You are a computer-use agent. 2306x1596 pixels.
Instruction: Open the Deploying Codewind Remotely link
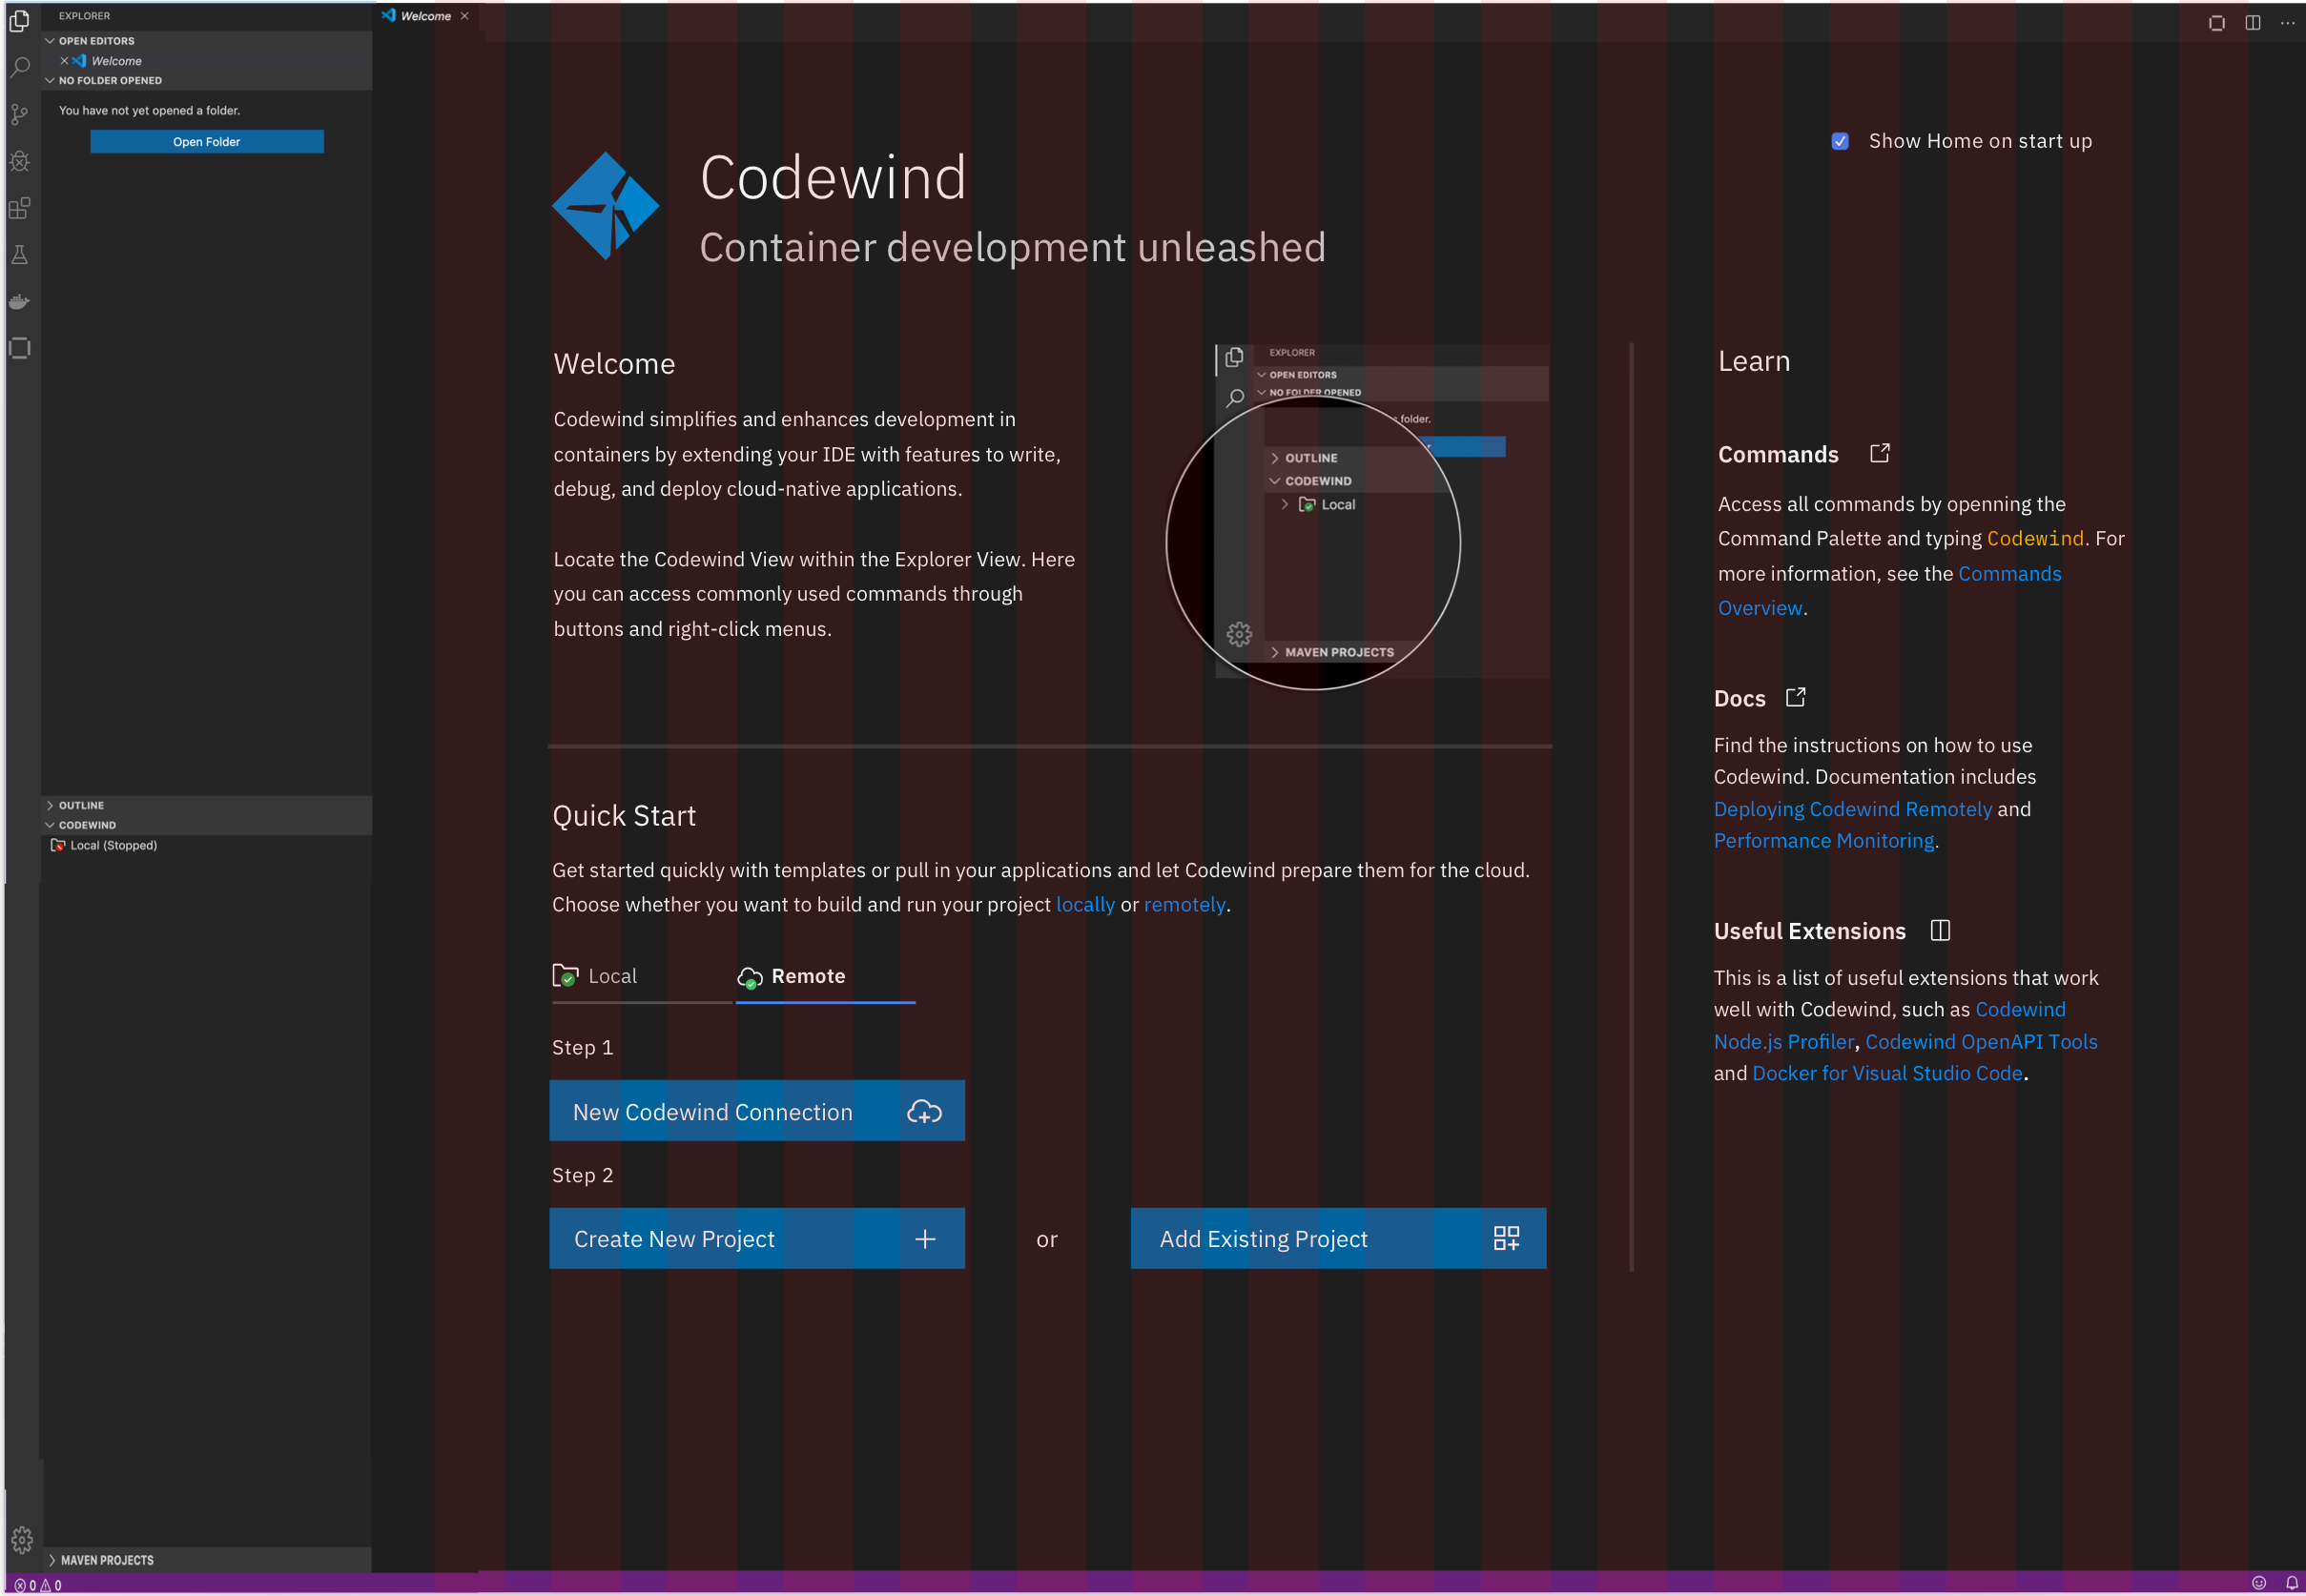tap(1851, 808)
